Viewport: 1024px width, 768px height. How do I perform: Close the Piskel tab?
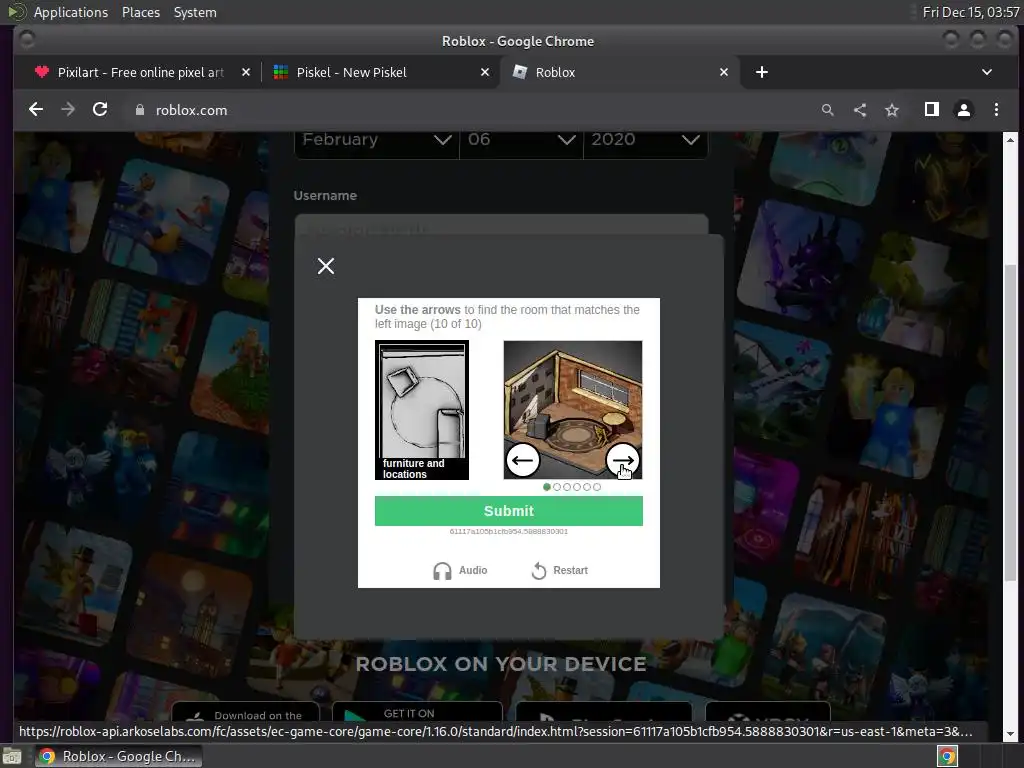tap(485, 72)
